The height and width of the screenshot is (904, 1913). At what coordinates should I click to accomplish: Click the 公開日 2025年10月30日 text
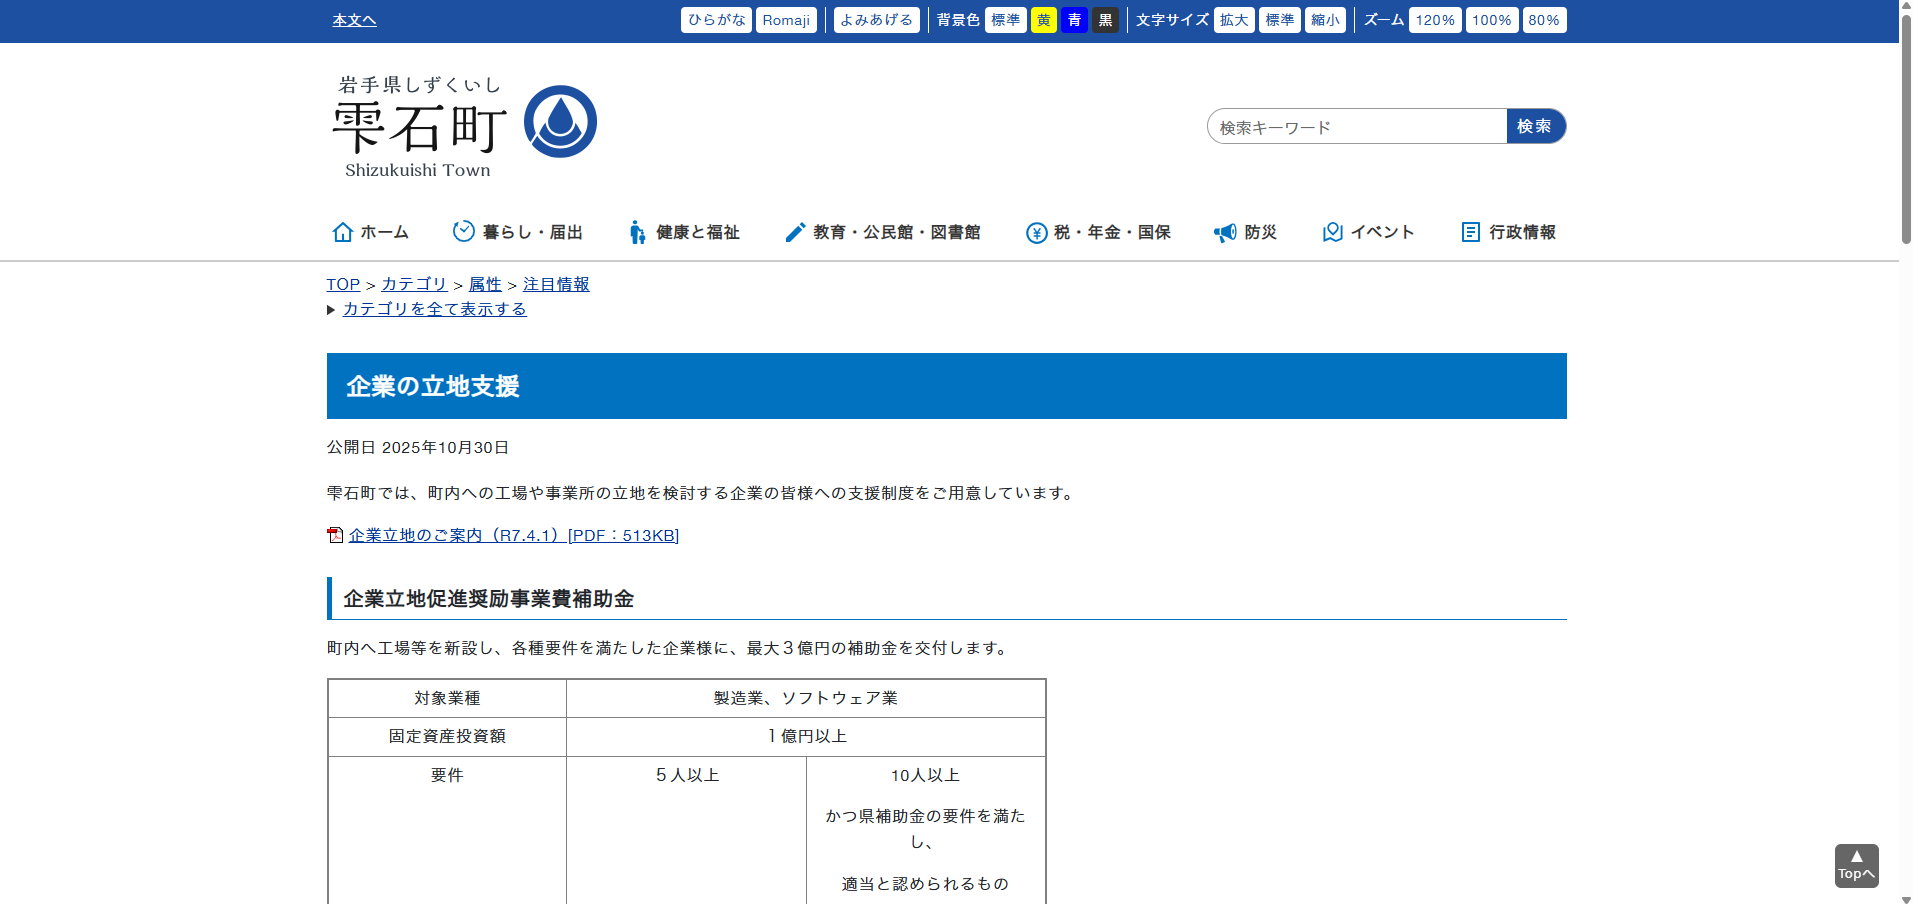coord(418,447)
